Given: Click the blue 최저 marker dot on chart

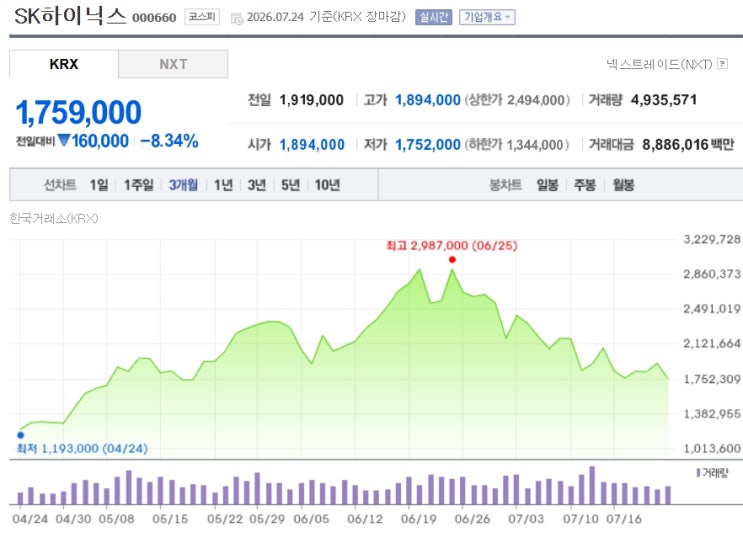Looking at the screenshot, I should point(20,435).
